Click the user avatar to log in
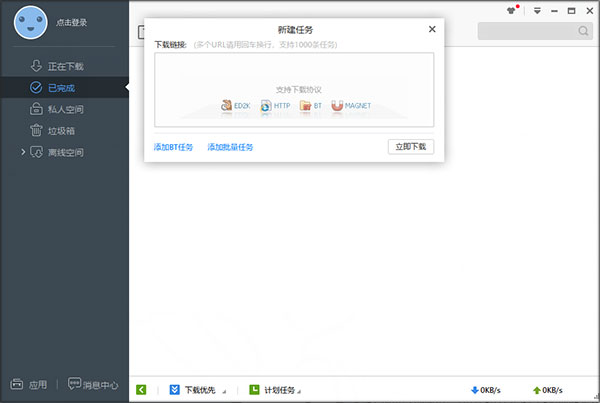600x403 pixels. [31, 23]
